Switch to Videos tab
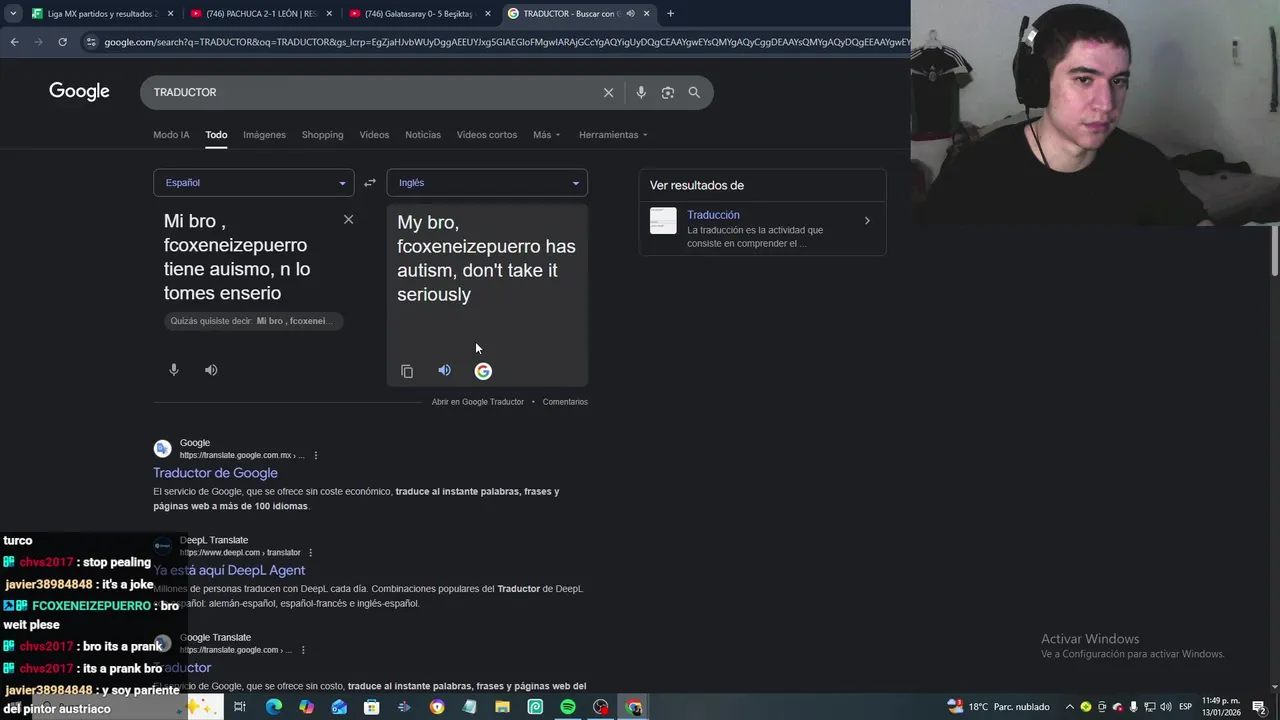 374,135
